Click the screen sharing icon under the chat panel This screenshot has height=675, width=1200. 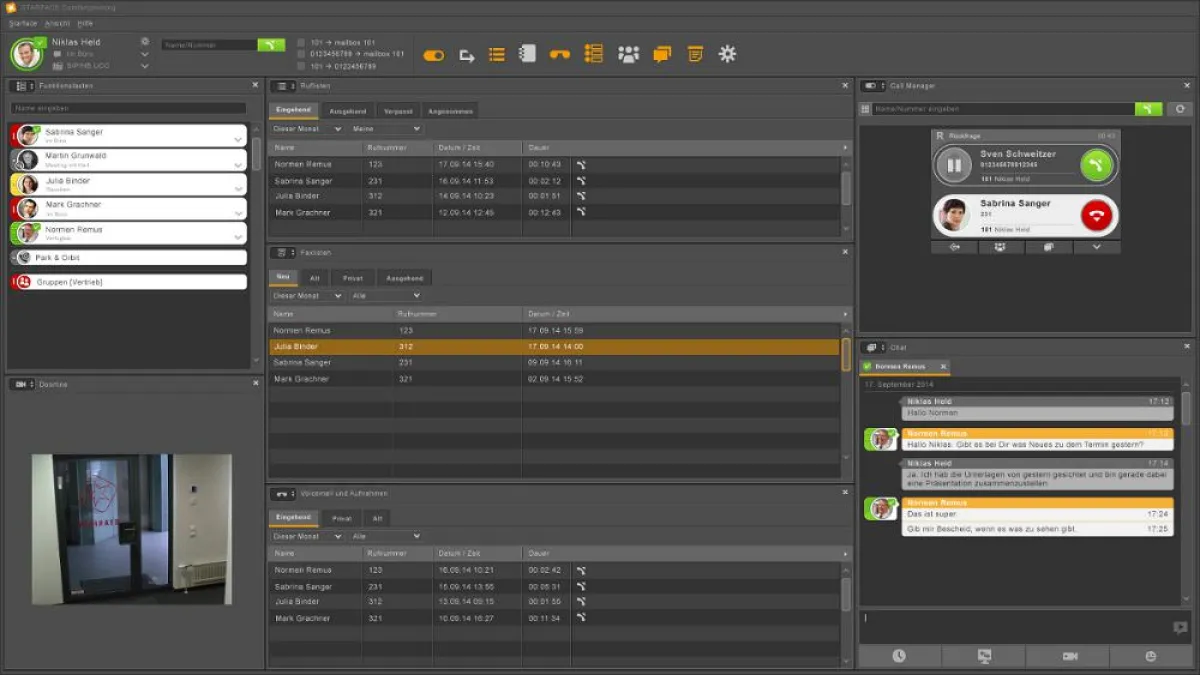[x=984, y=655]
